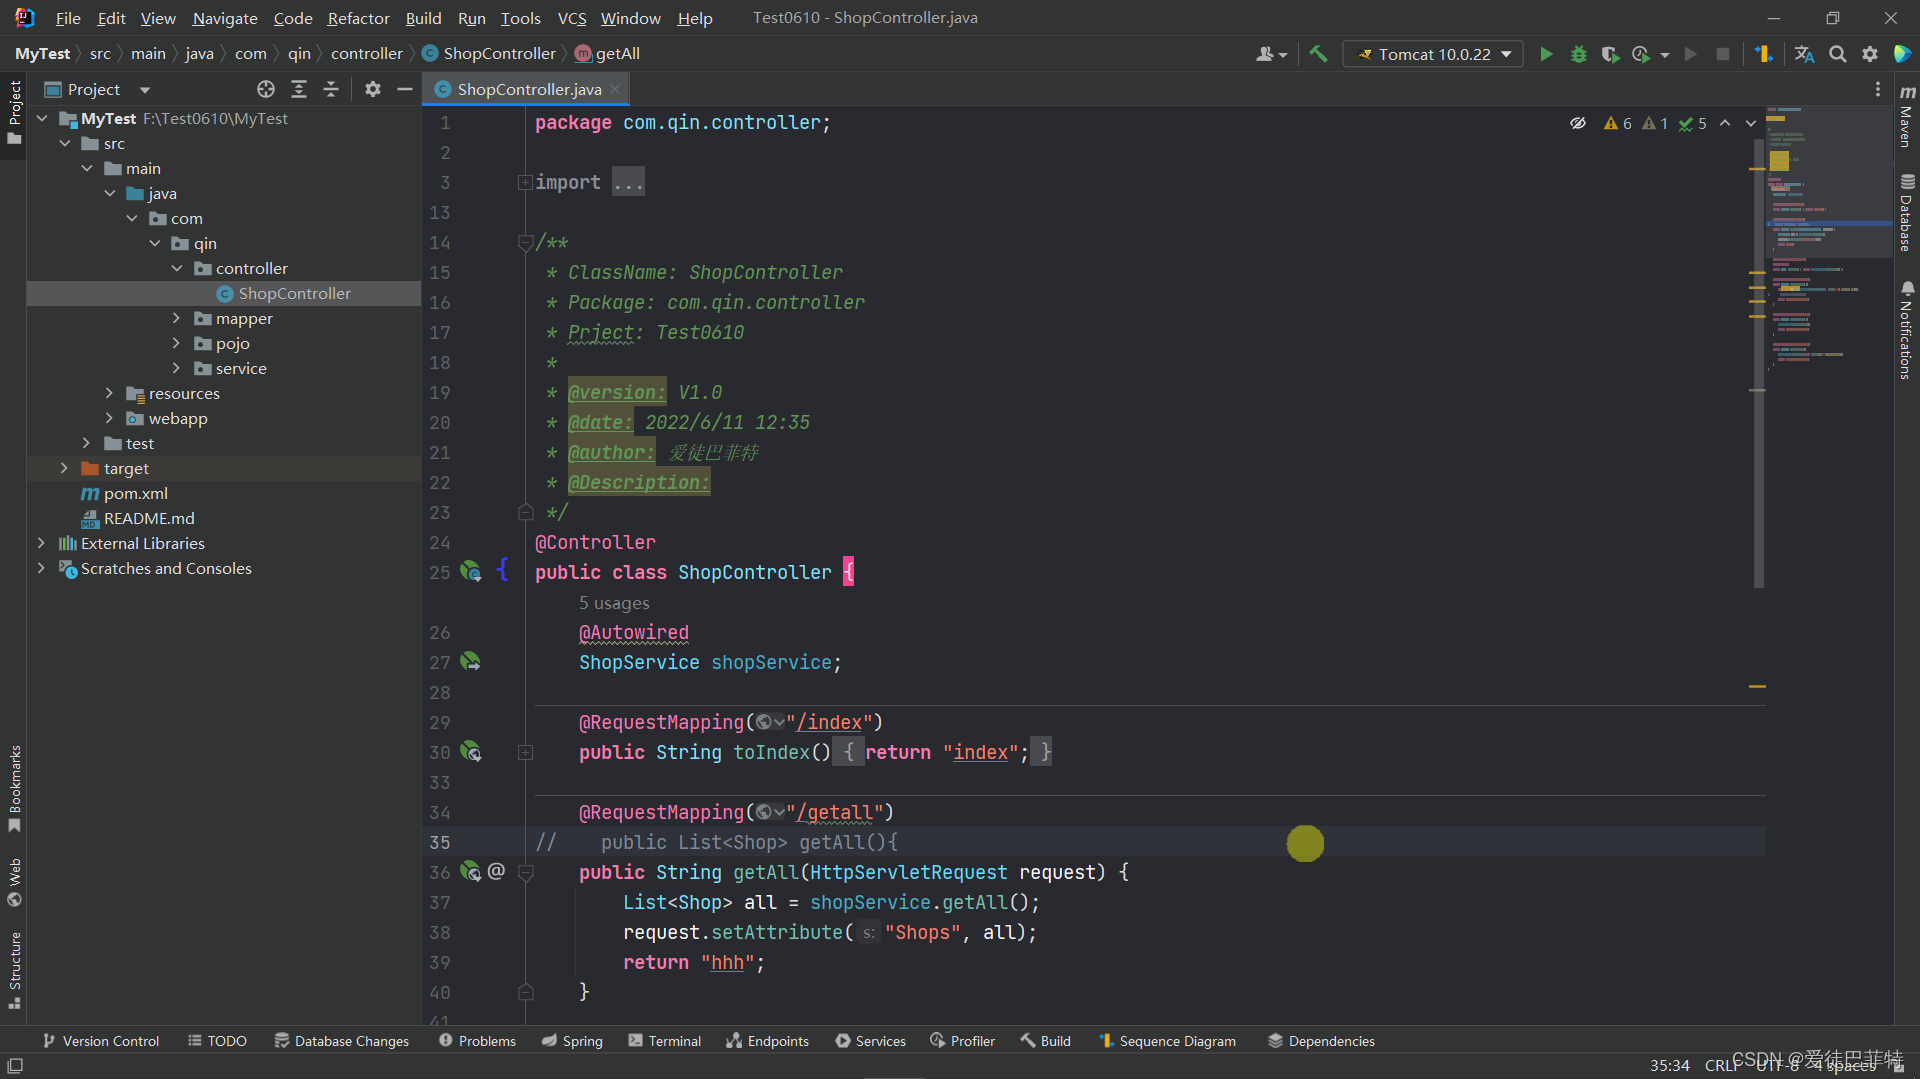Toggle the Javadoc fold marker at line 14
The width and height of the screenshot is (1920, 1079).
point(524,242)
